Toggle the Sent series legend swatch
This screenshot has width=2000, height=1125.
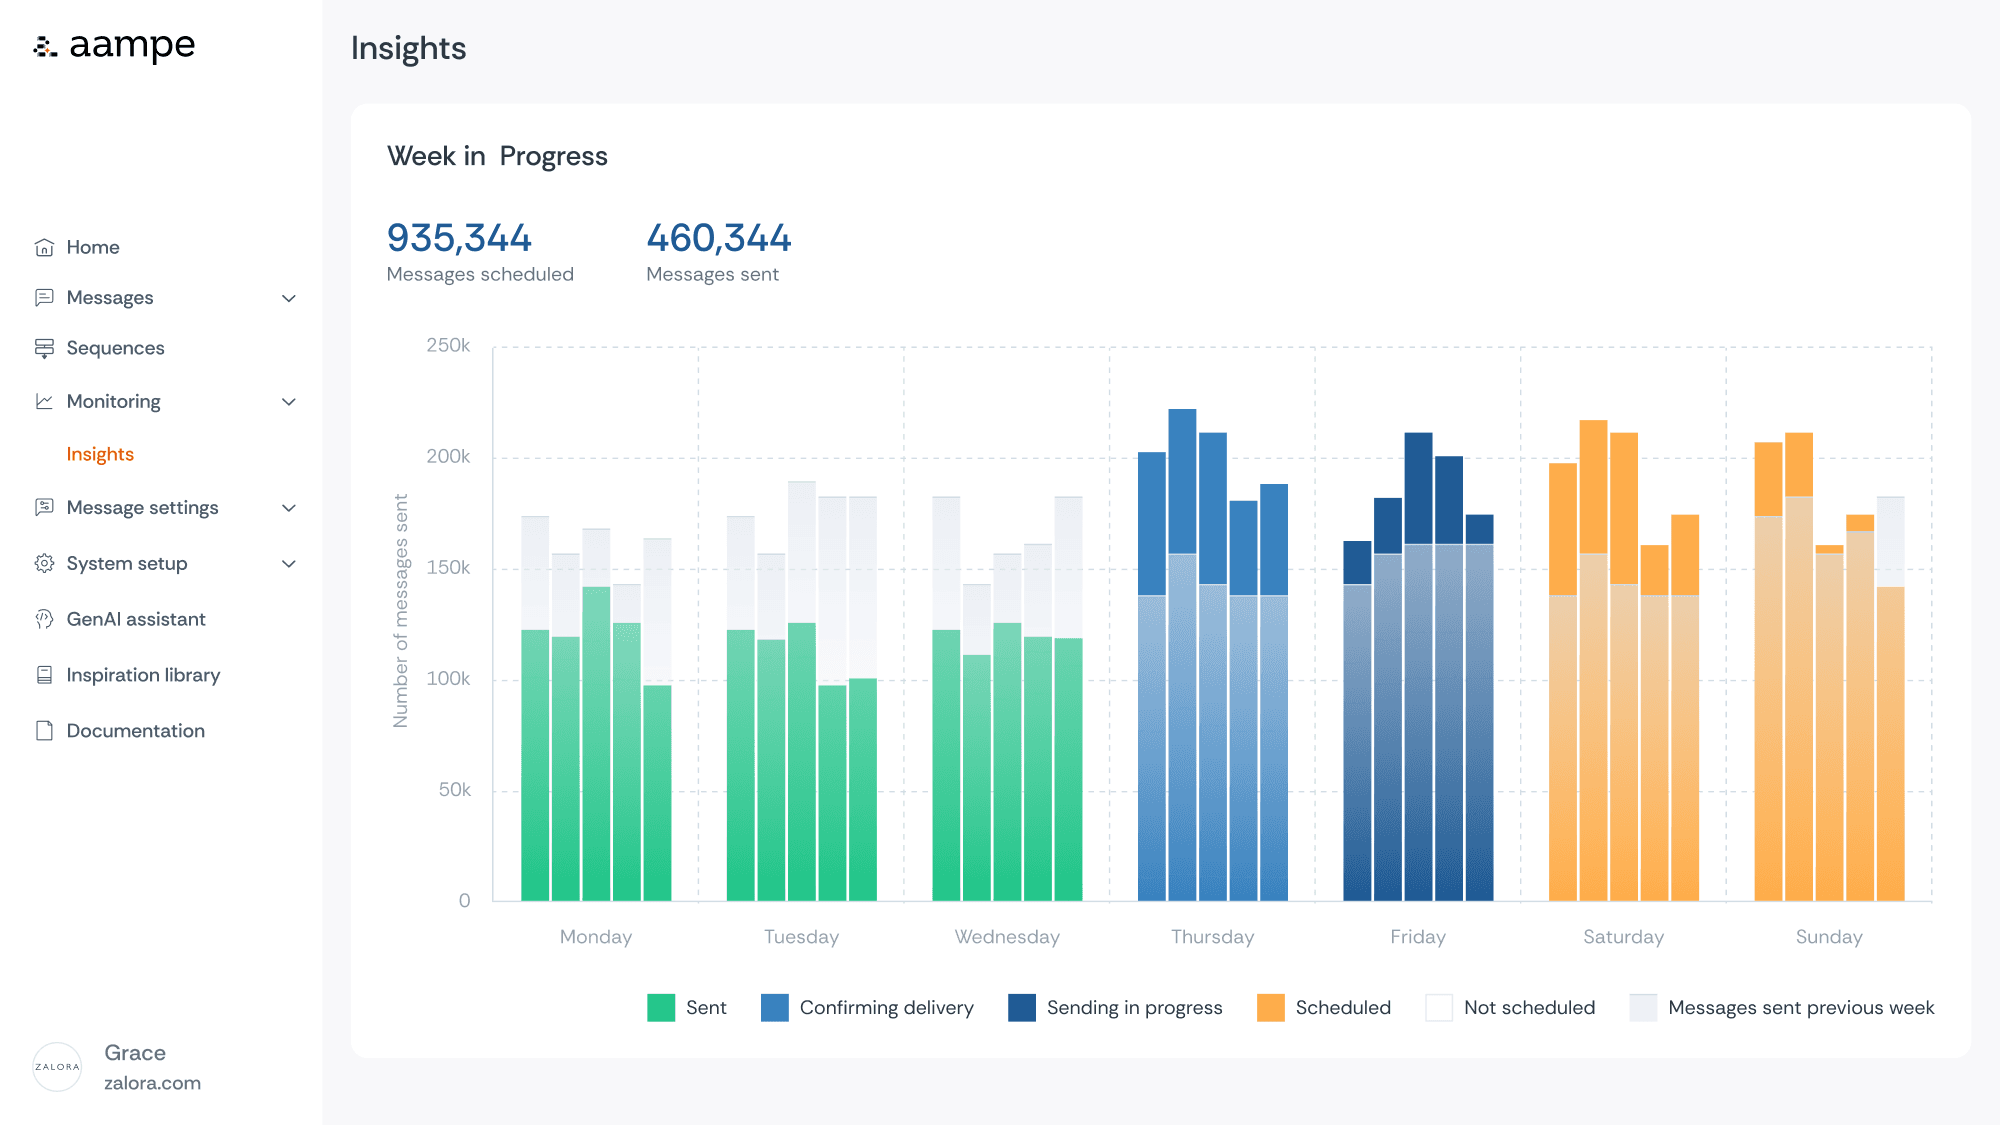click(x=661, y=1007)
